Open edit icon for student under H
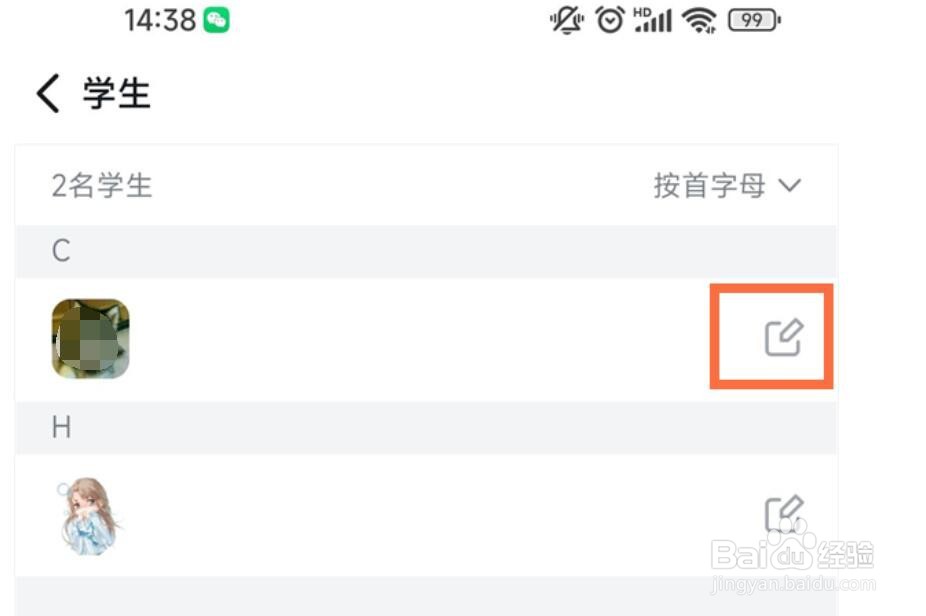926x616 pixels. click(784, 513)
